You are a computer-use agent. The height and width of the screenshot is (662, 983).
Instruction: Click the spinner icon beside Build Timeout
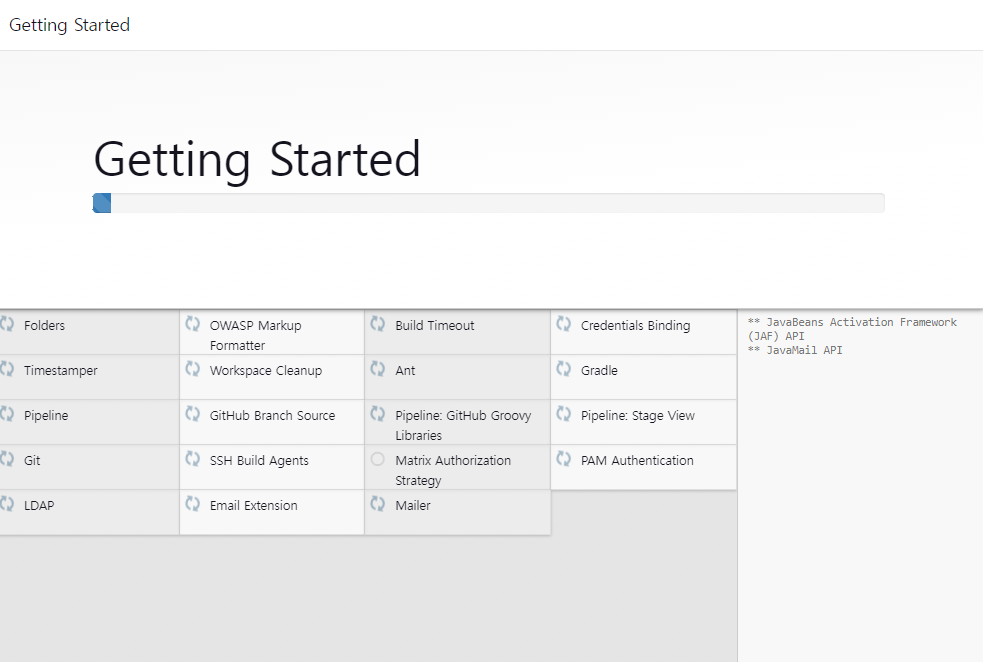point(377,324)
